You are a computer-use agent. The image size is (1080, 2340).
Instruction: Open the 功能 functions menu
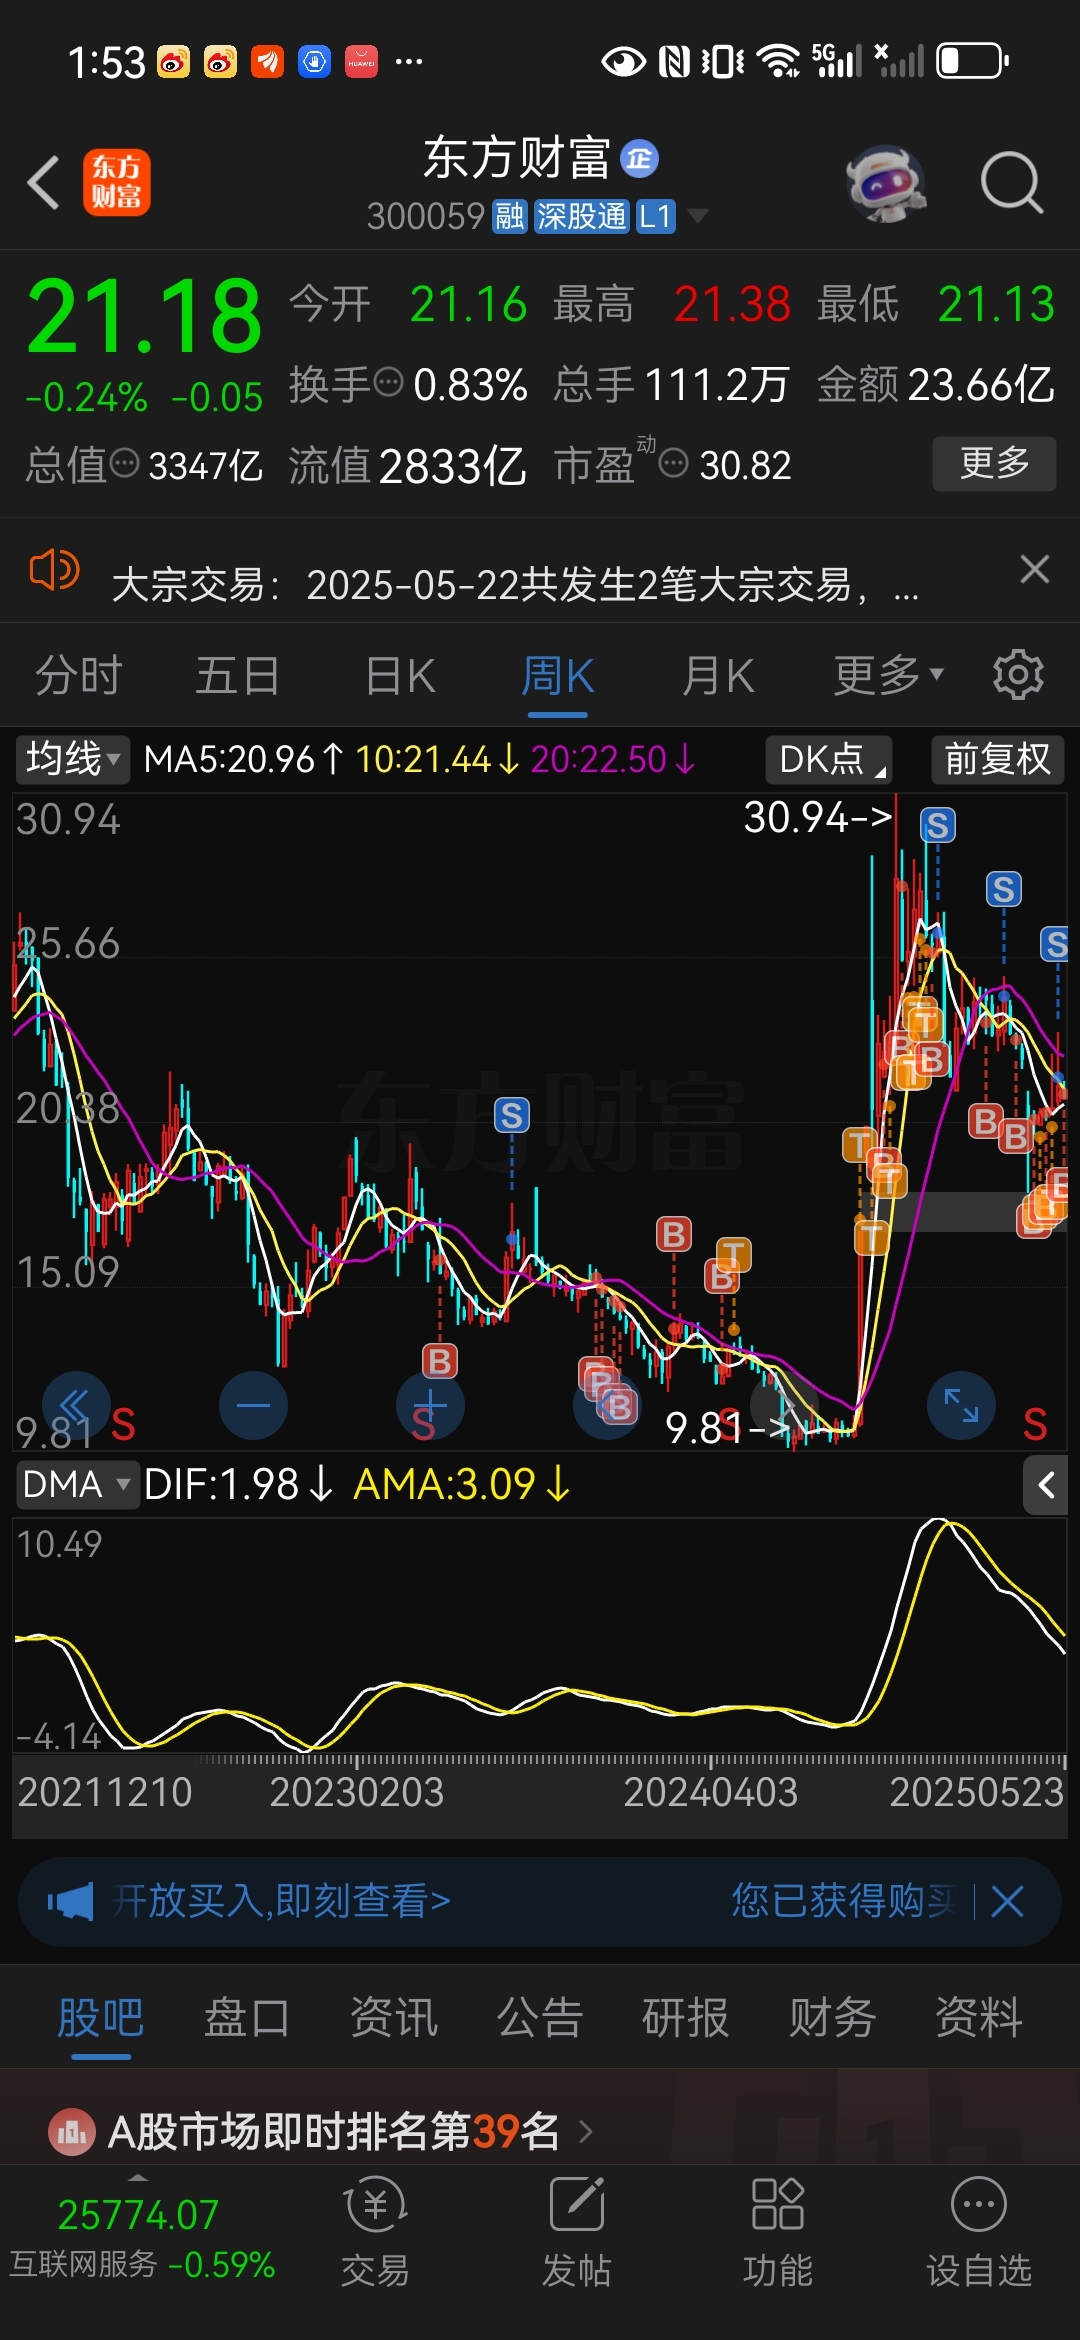(x=778, y=2233)
